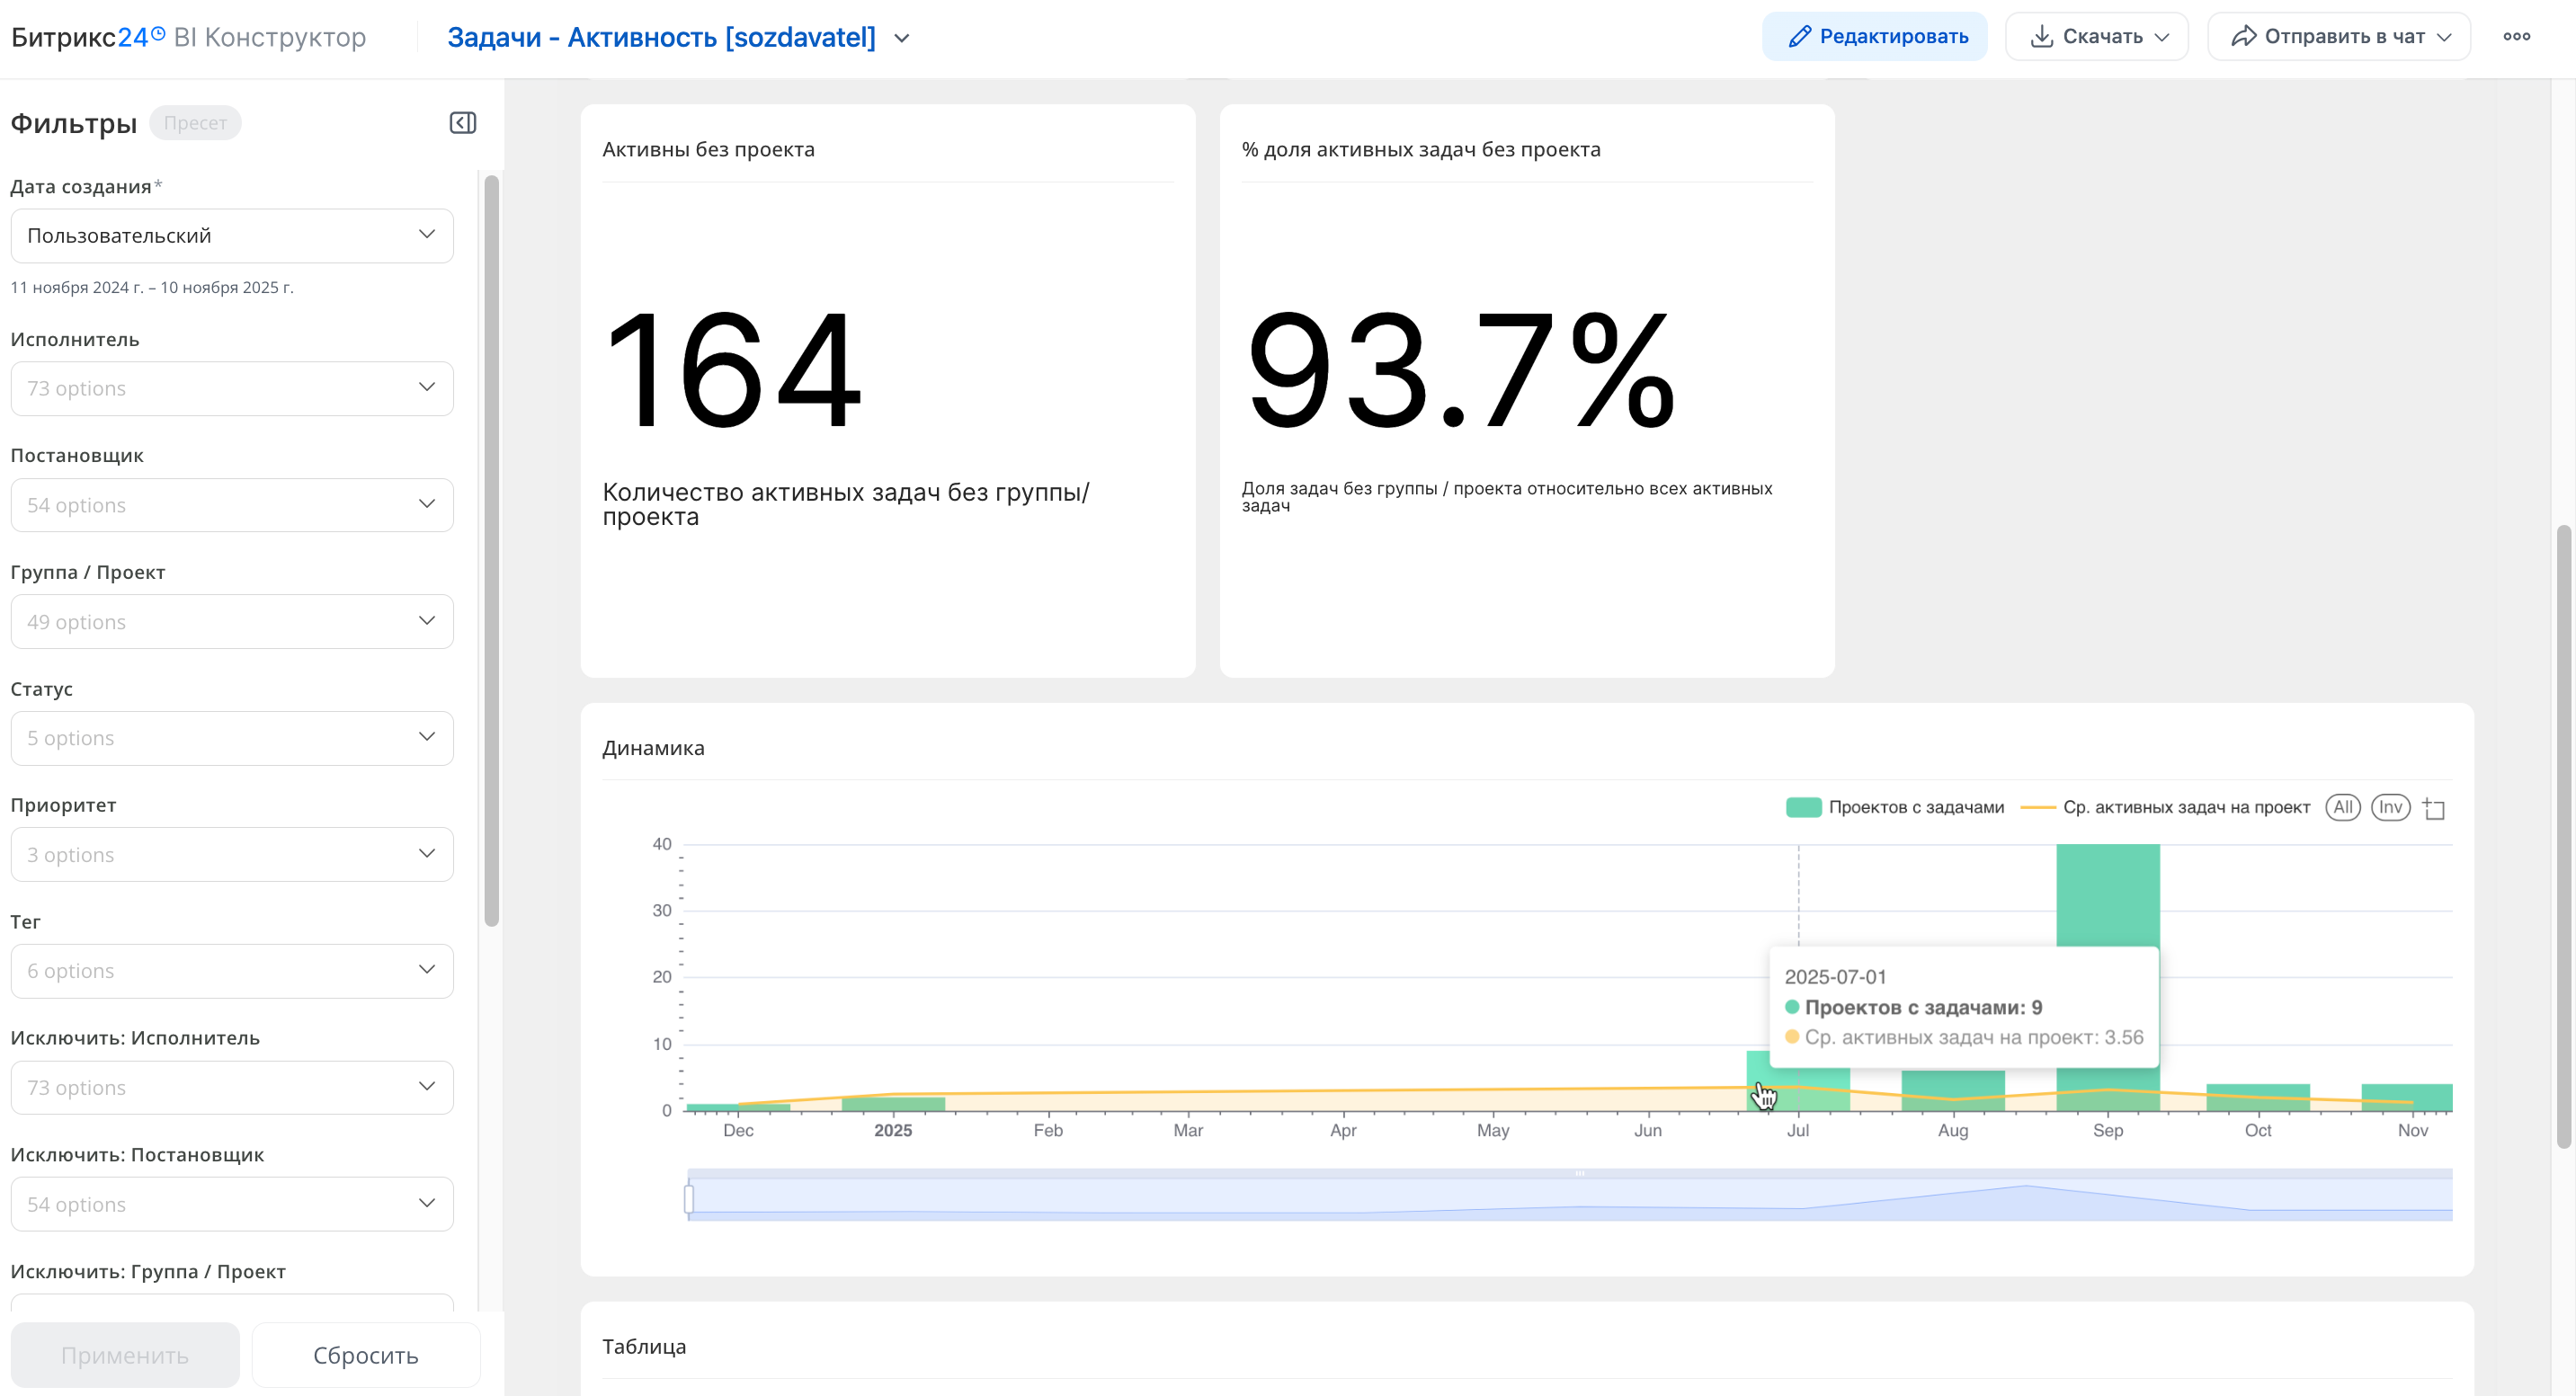Collapse the filters panel icon

[x=462, y=123]
